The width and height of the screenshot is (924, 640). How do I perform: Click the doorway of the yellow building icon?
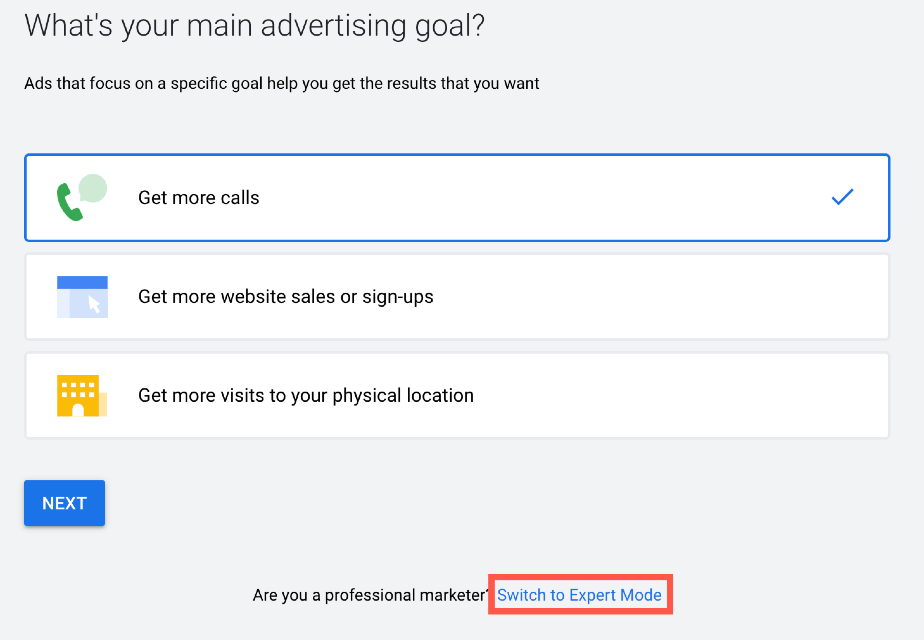tap(78, 410)
